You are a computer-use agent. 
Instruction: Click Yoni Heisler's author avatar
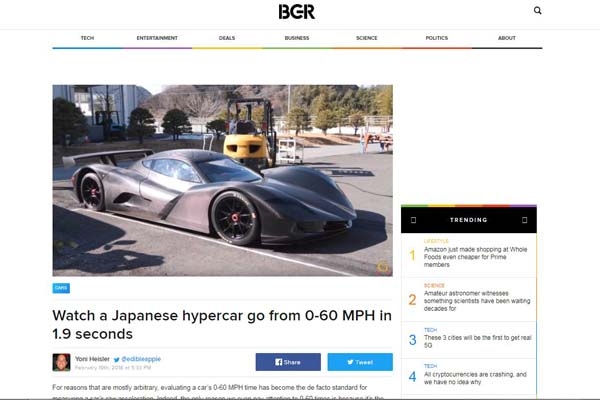[61, 362]
